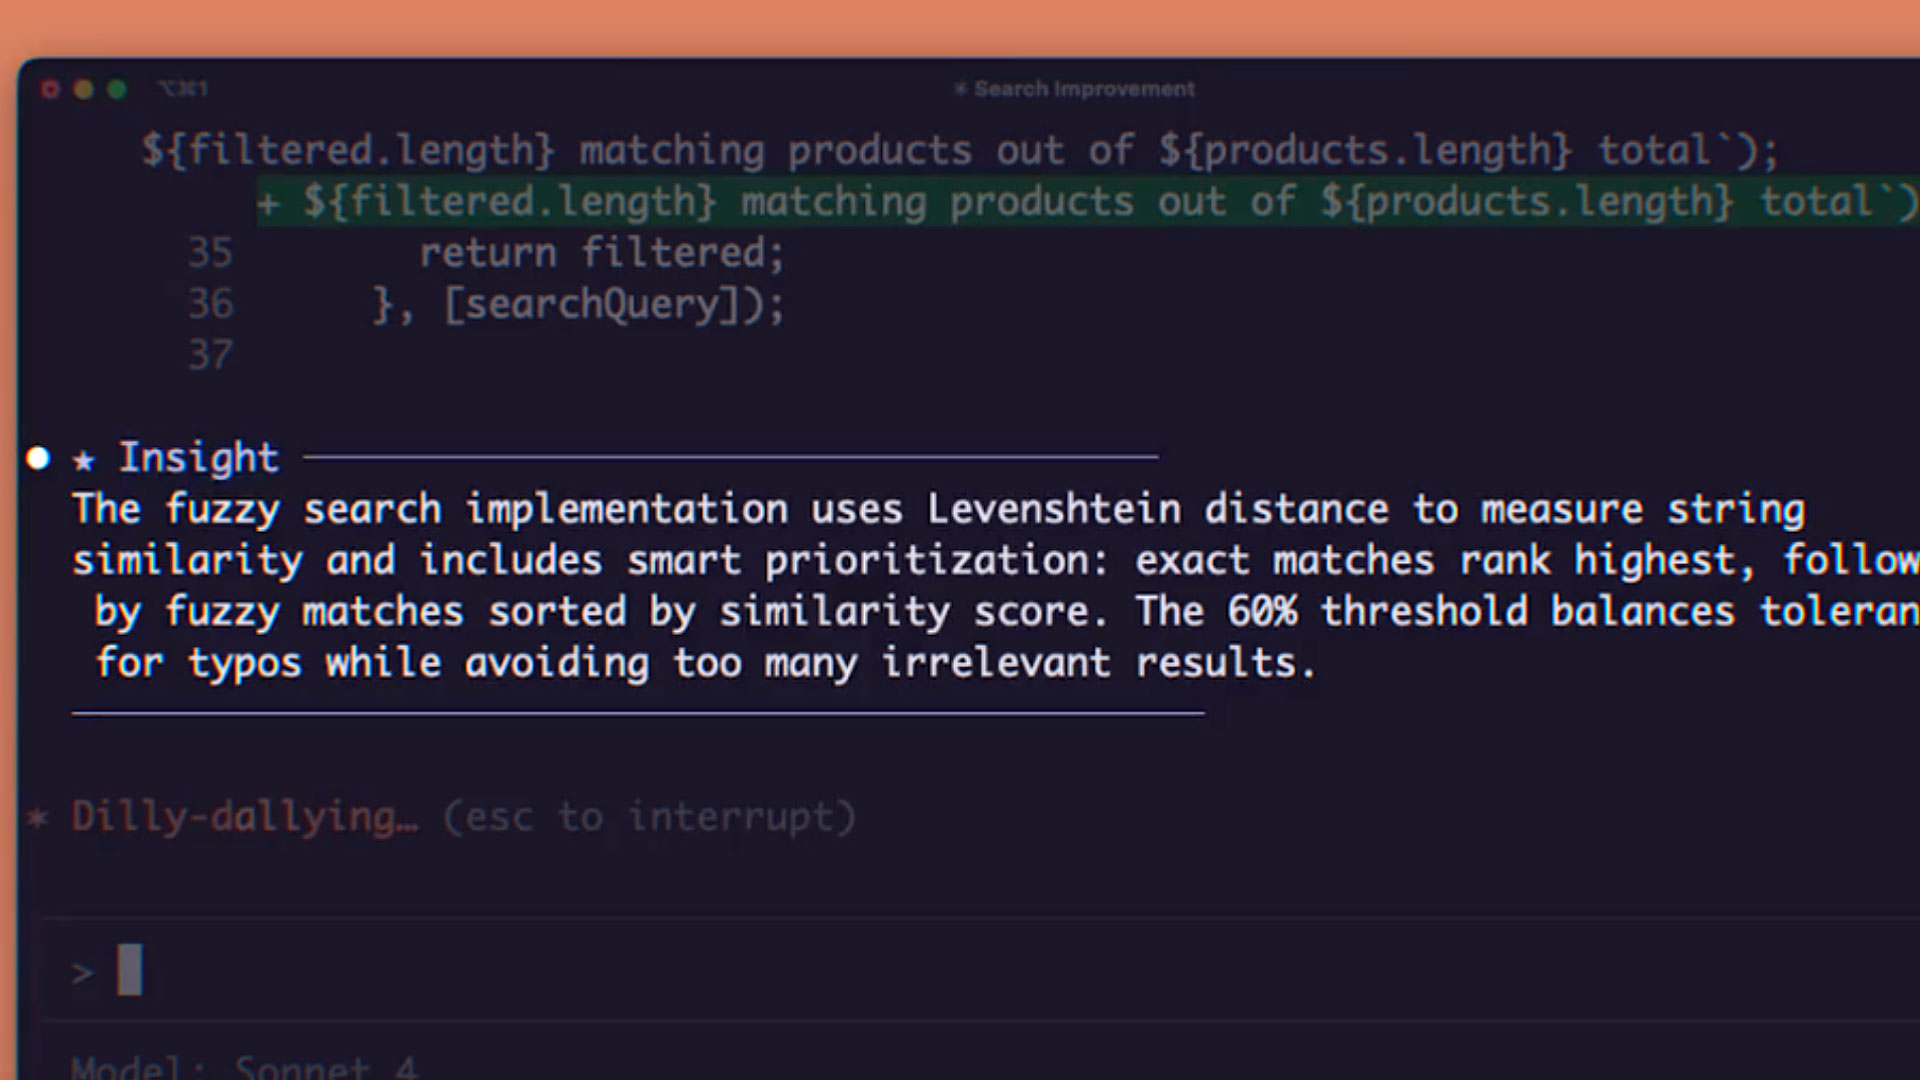The image size is (1920, 1080).
Task: Click the green plus marker on added line
Action: coord(268,203)
